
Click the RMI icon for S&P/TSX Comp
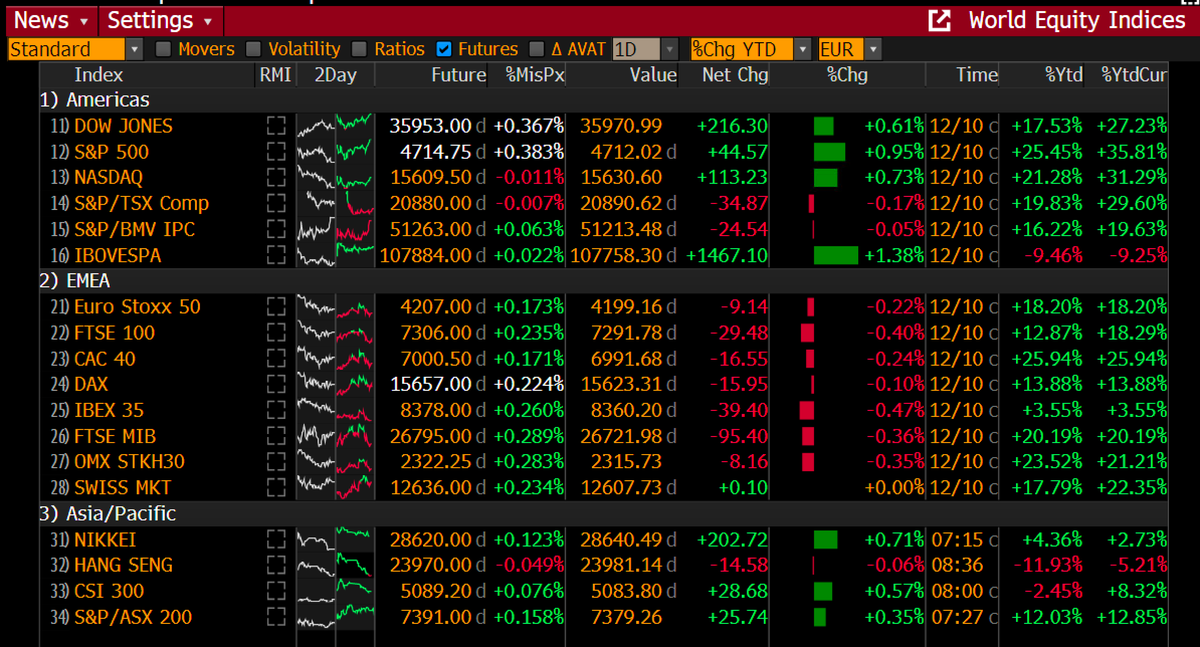(x=275, y=203)
